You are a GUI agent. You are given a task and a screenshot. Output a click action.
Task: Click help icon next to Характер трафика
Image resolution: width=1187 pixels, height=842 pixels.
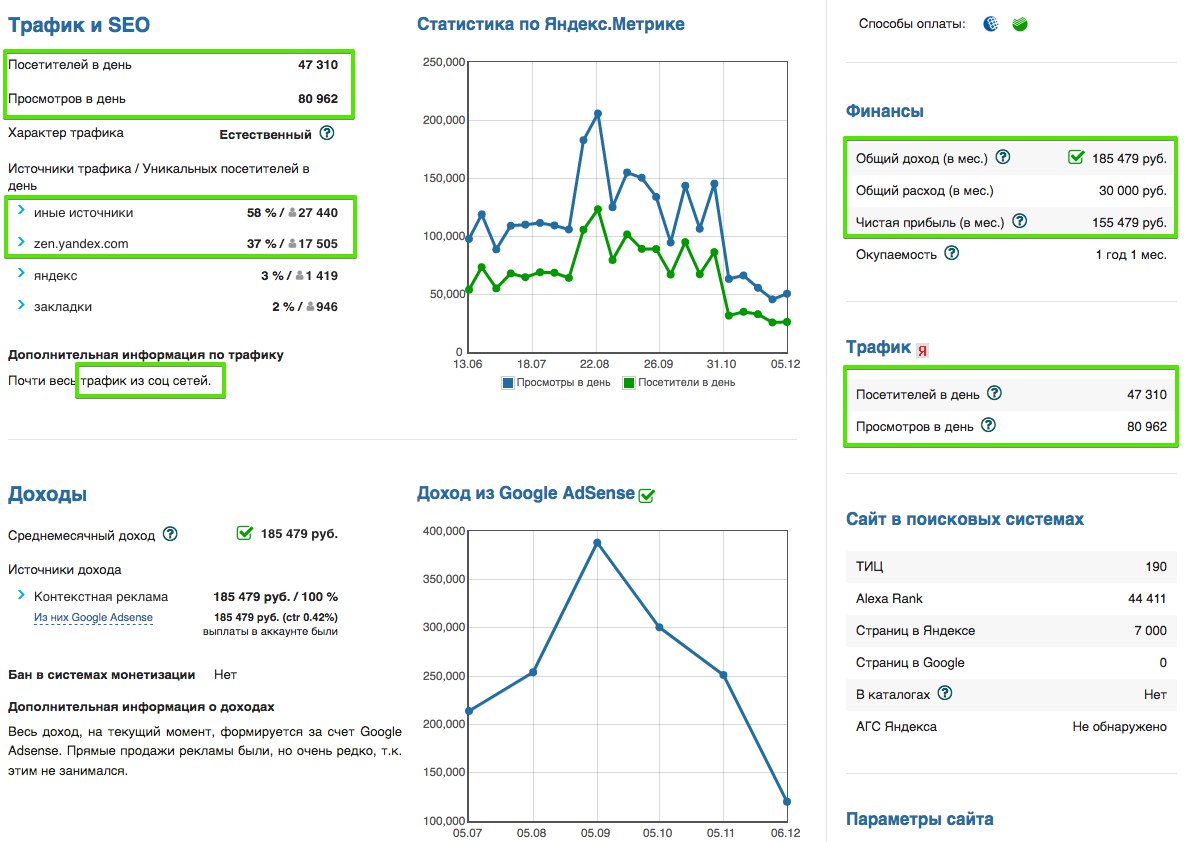(x=326, y=133)
